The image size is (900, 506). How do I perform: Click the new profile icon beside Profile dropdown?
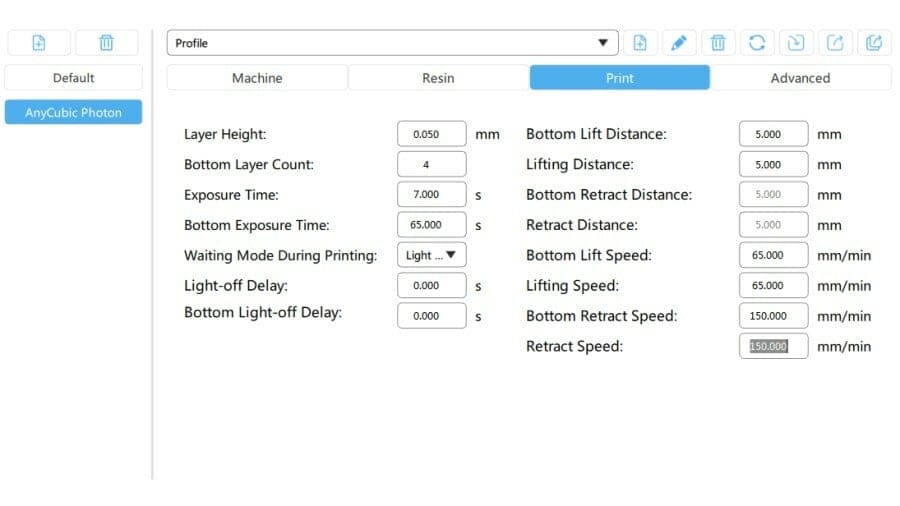(x=640, y=42)
